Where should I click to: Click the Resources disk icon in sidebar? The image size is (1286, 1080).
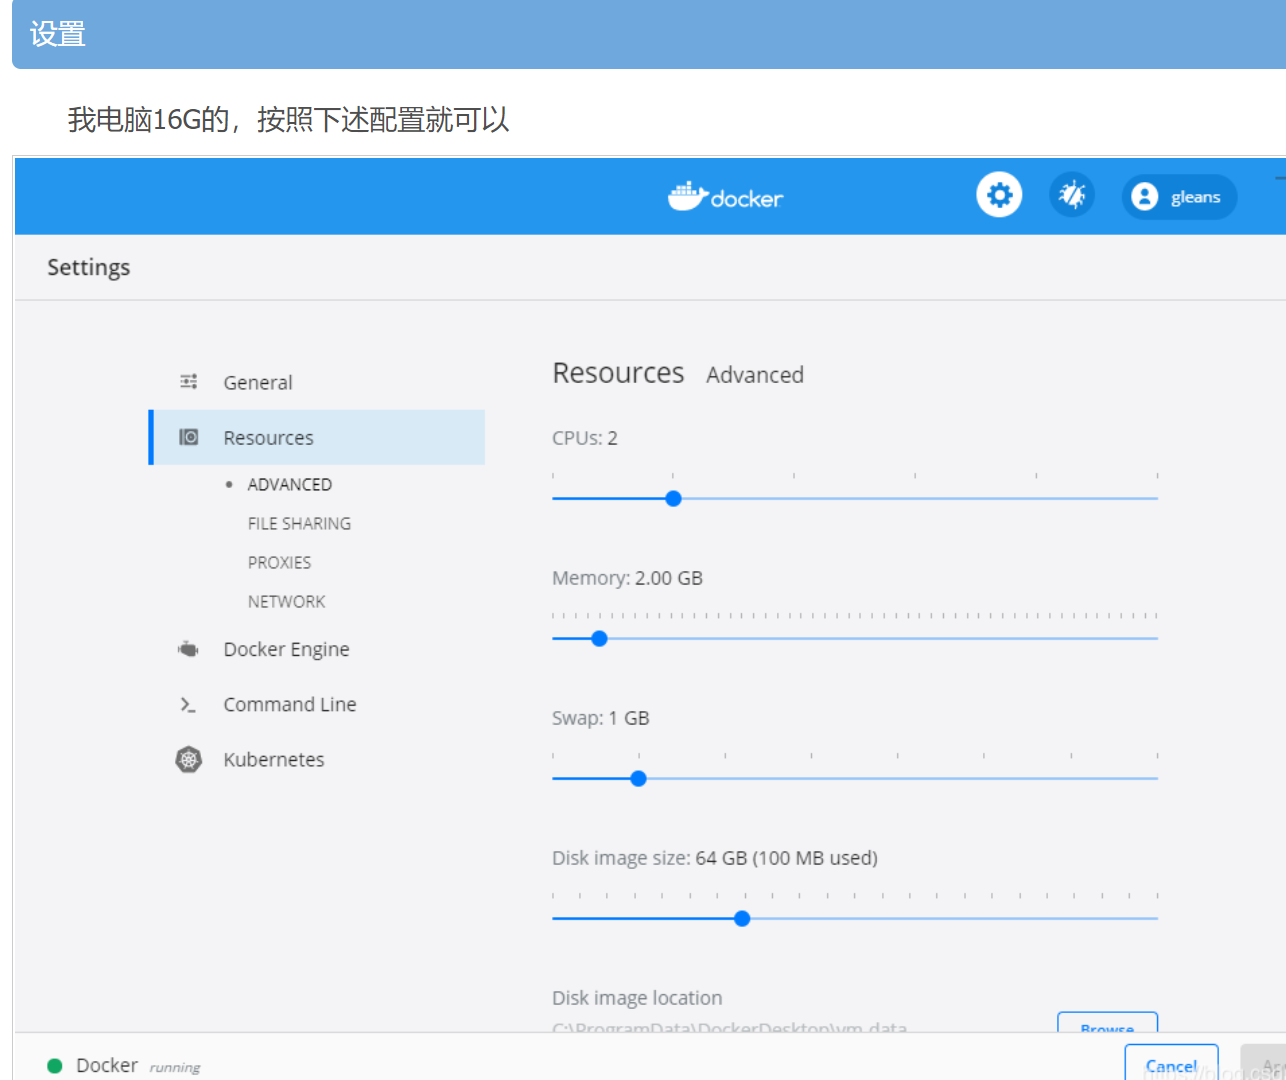[188, 438]
